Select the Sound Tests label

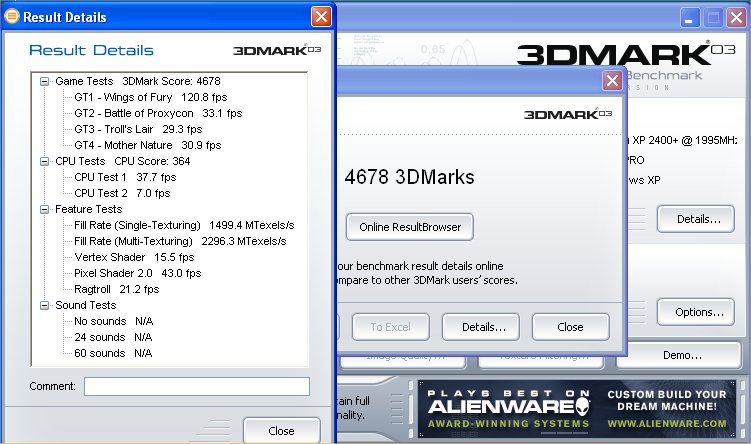(x=86, y=305)
